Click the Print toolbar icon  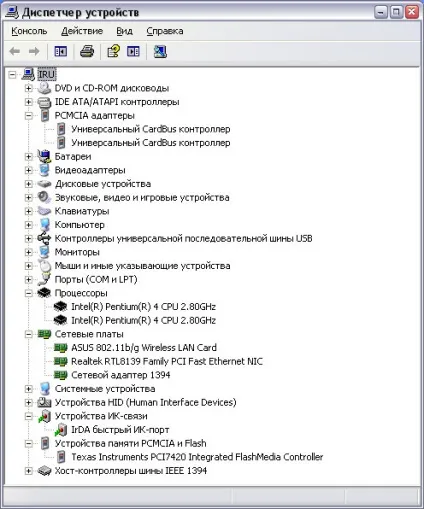[87, 51]
